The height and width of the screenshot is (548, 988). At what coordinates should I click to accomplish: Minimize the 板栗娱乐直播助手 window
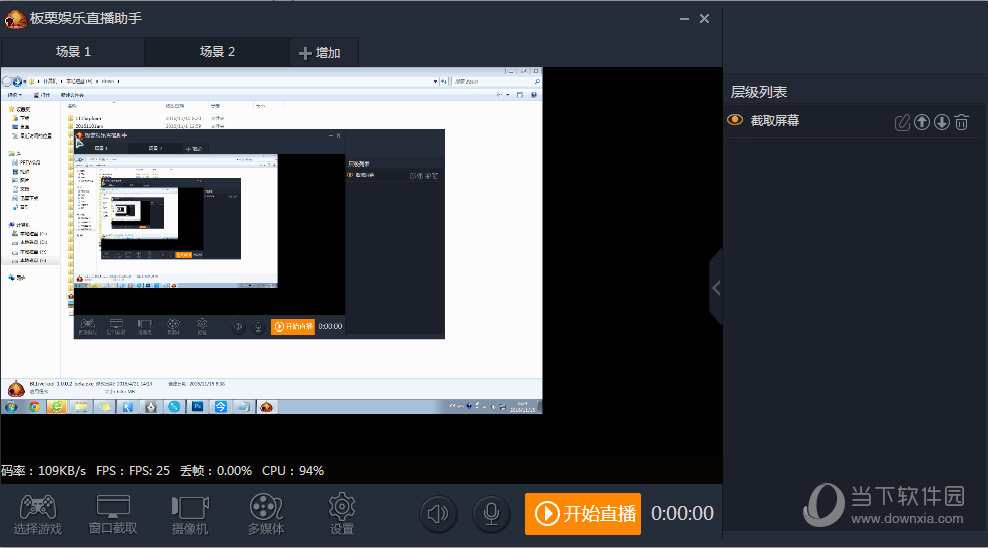[x=683, y=19]
